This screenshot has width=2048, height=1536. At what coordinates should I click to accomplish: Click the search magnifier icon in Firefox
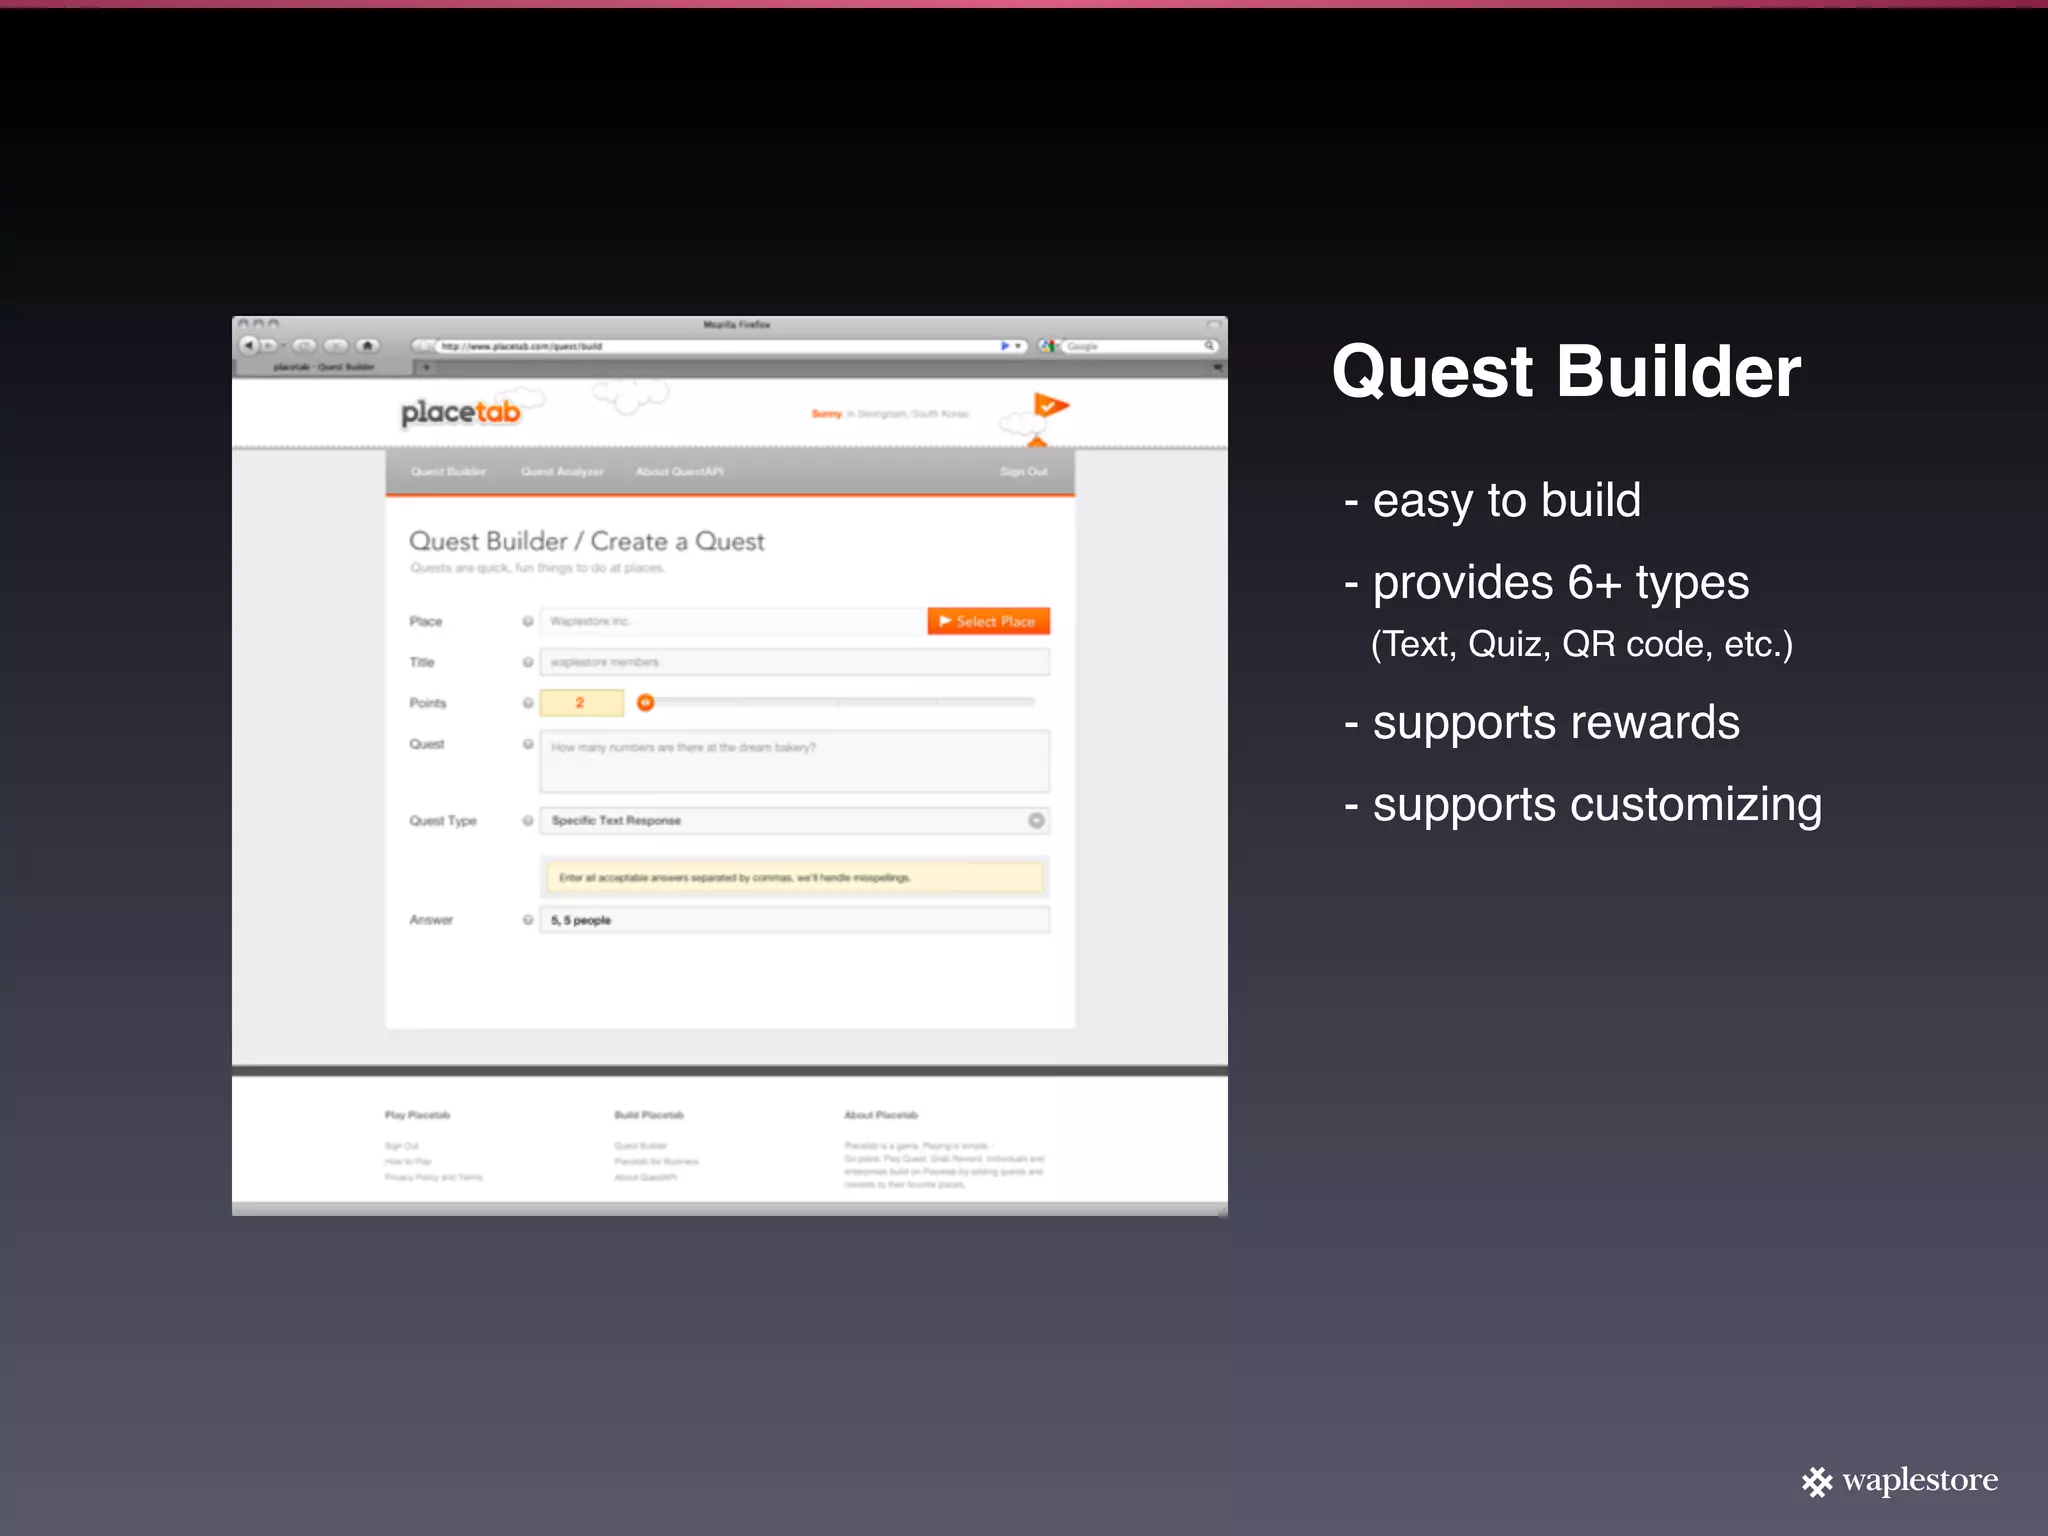click(1208, 346)
